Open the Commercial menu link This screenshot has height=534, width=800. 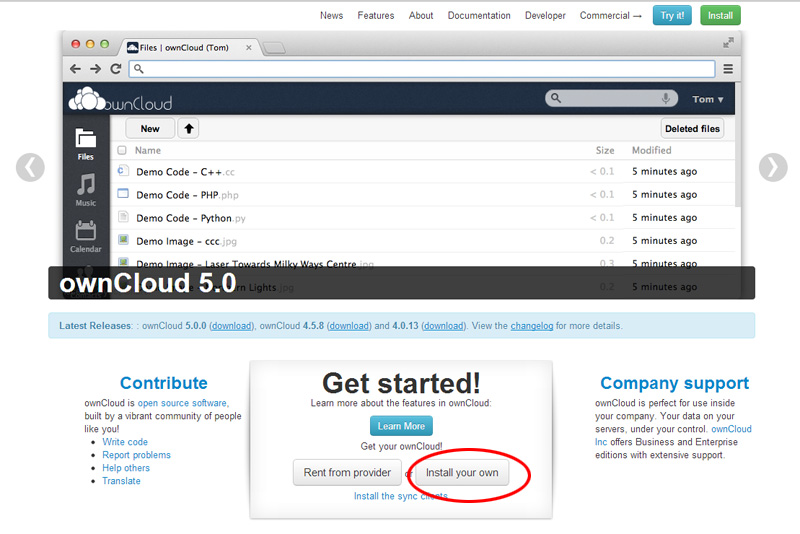click(x=611, y=16)
